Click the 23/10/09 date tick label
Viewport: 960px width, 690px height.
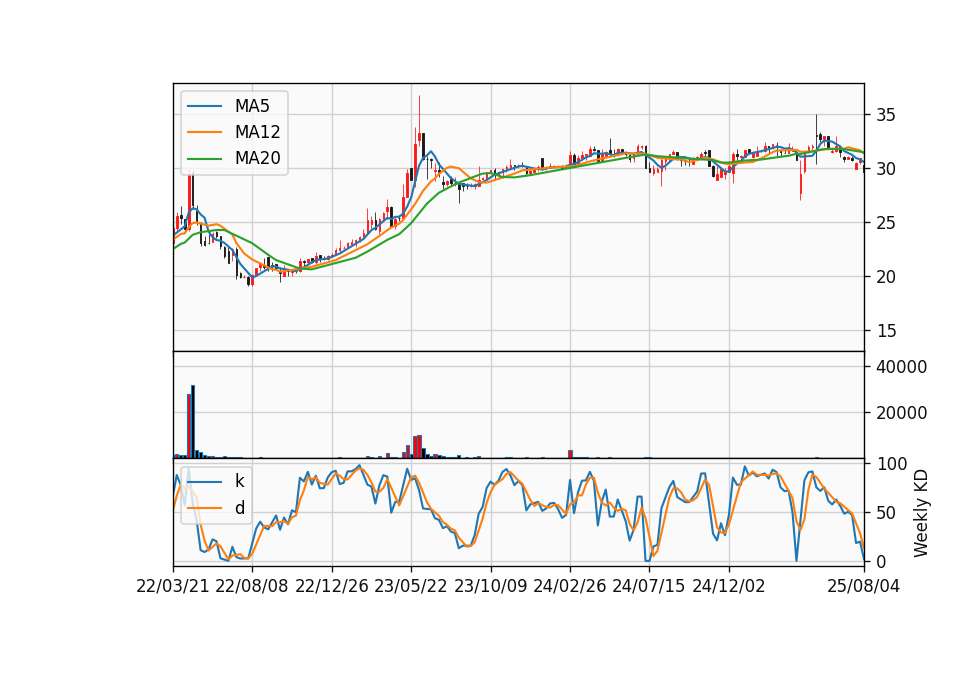tap(490, 586)
